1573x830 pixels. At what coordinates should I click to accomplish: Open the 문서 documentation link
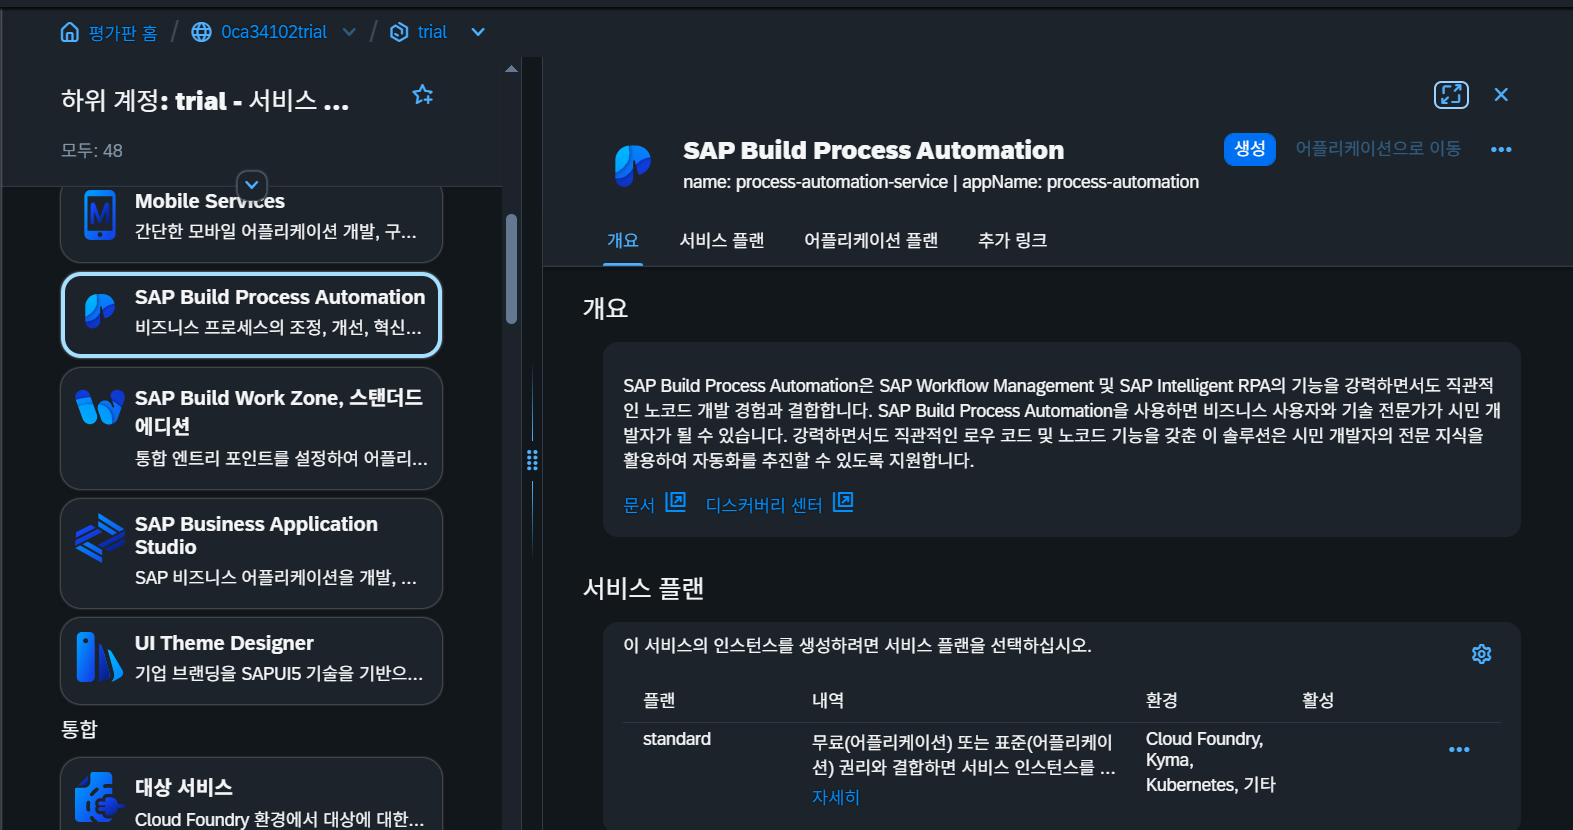point(639,506)
